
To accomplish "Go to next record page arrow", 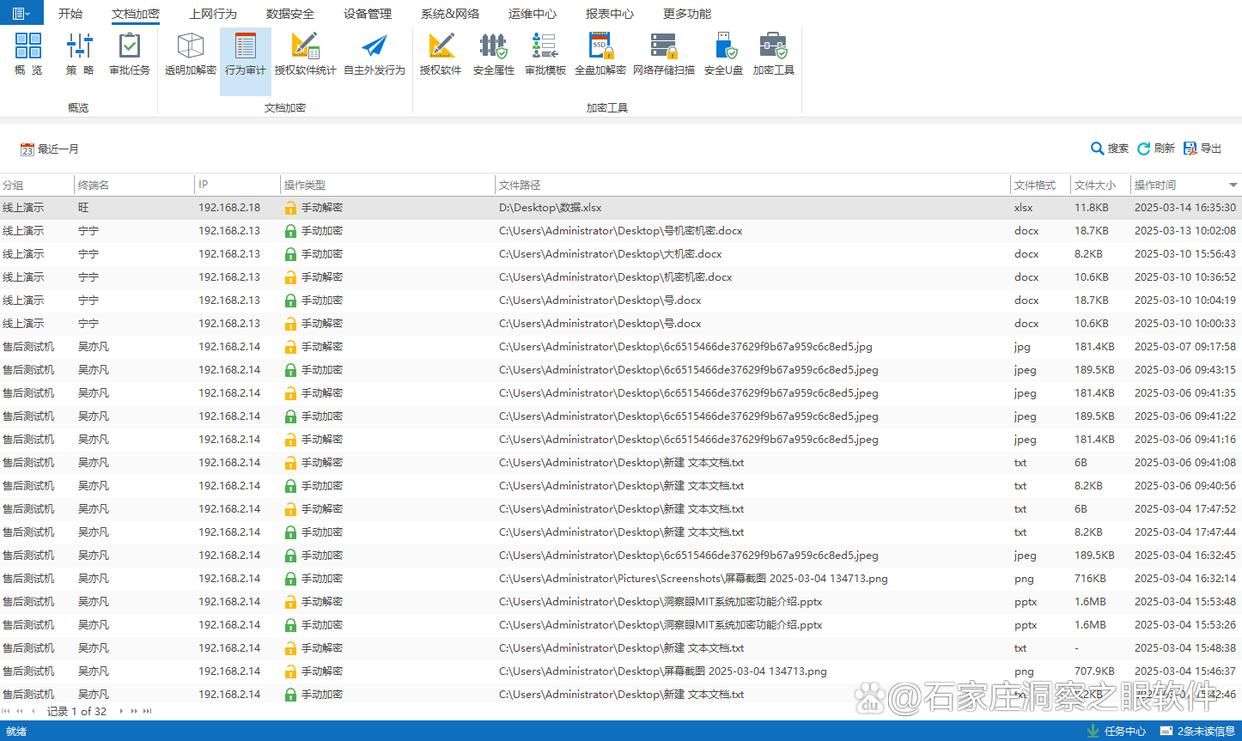I will point(122,711).
